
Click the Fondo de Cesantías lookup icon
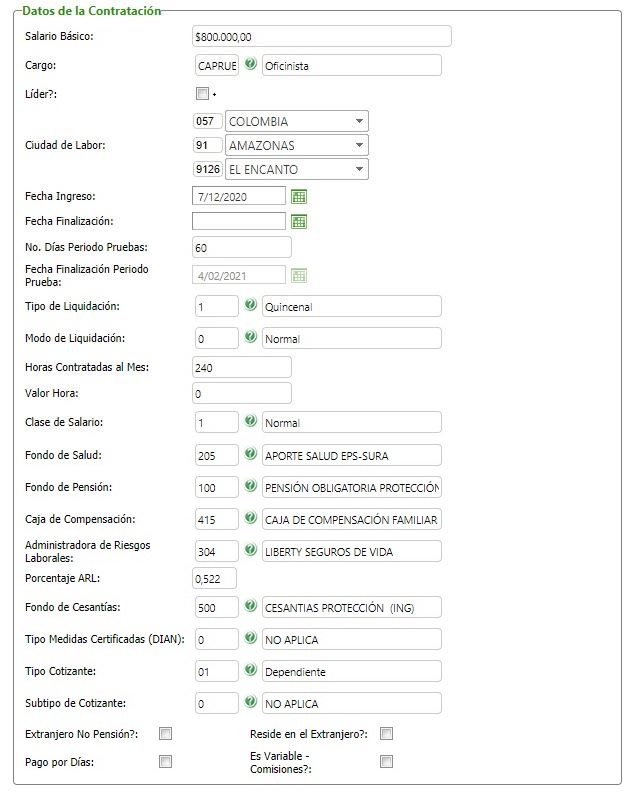[251, 606]
